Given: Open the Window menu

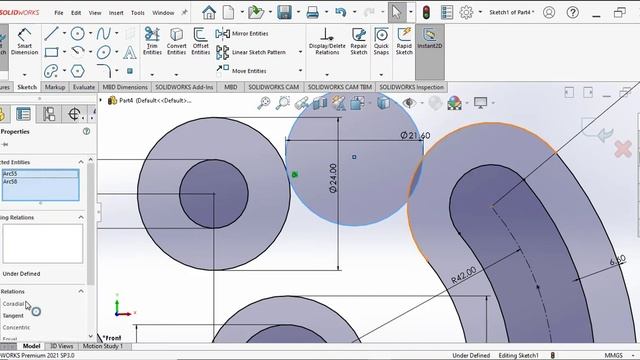Looking at the screenshot, I should pos(163,13).
